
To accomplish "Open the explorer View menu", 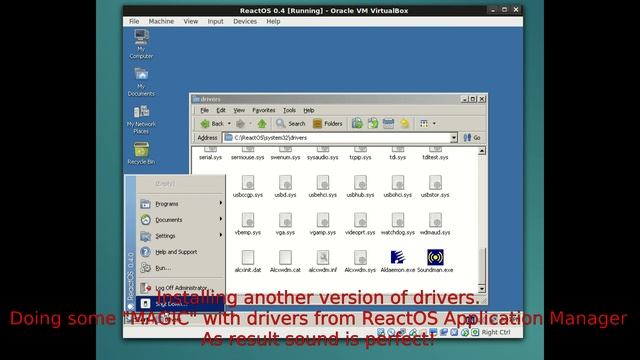I will 239,110.
